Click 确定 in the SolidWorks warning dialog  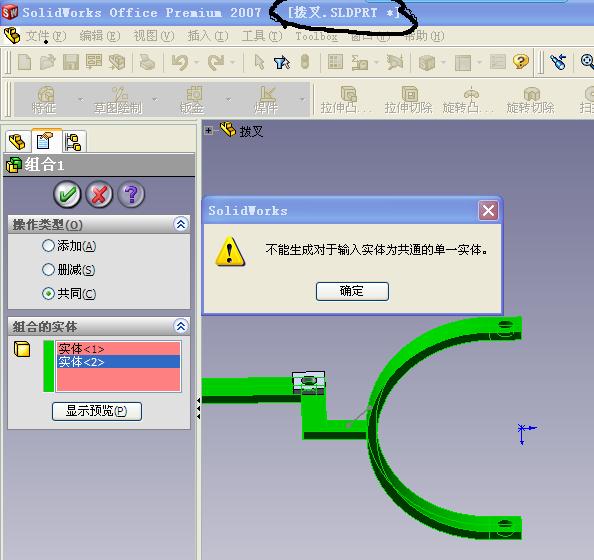[x=352, y=291]
